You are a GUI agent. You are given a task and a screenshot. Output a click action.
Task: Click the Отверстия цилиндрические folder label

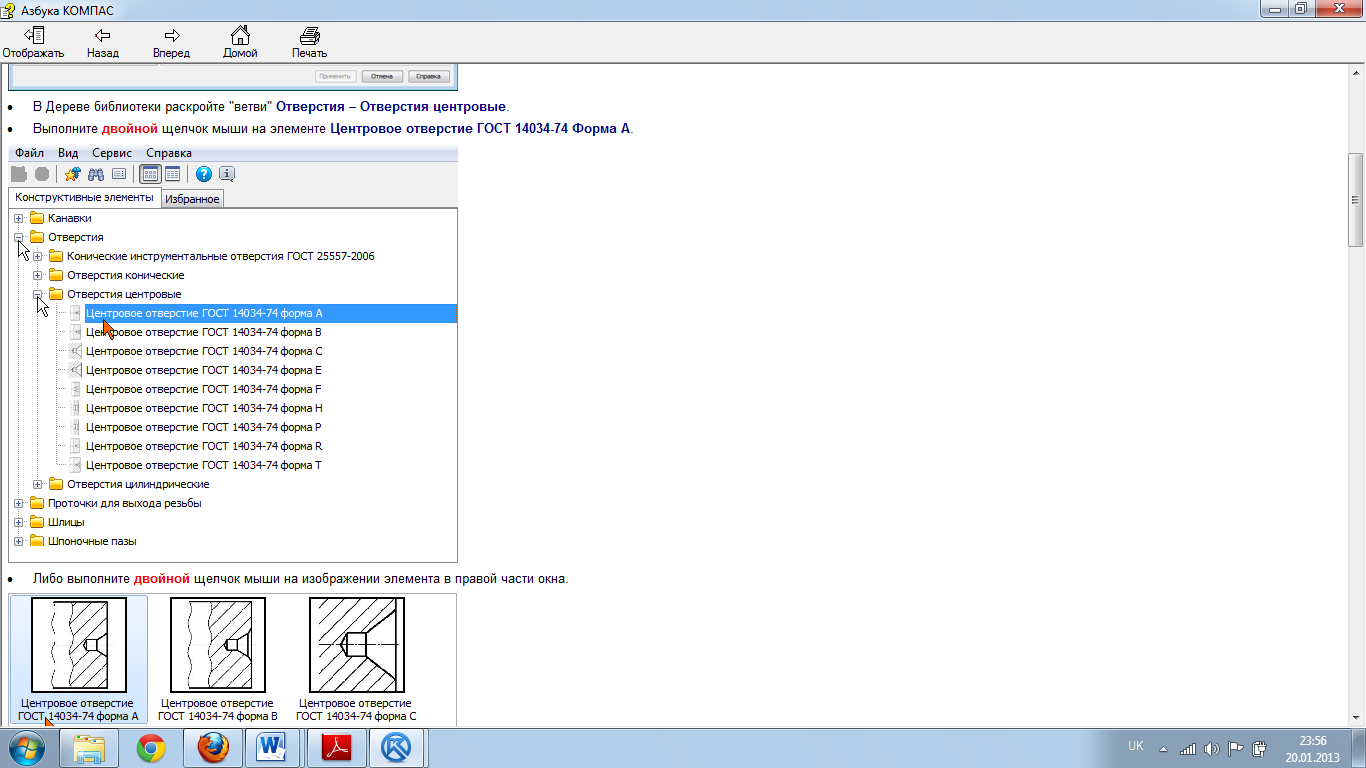[x=138, y=484]
